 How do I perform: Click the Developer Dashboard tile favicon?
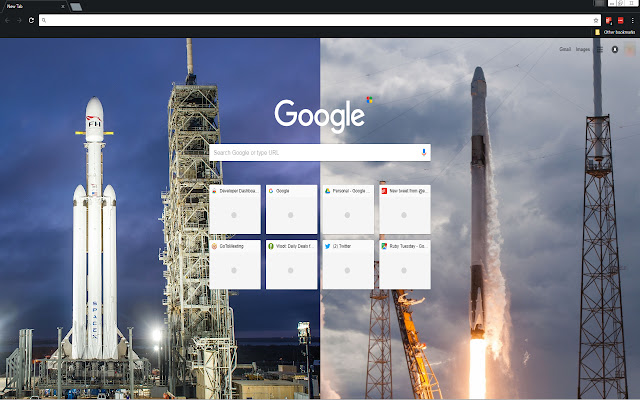214,191
